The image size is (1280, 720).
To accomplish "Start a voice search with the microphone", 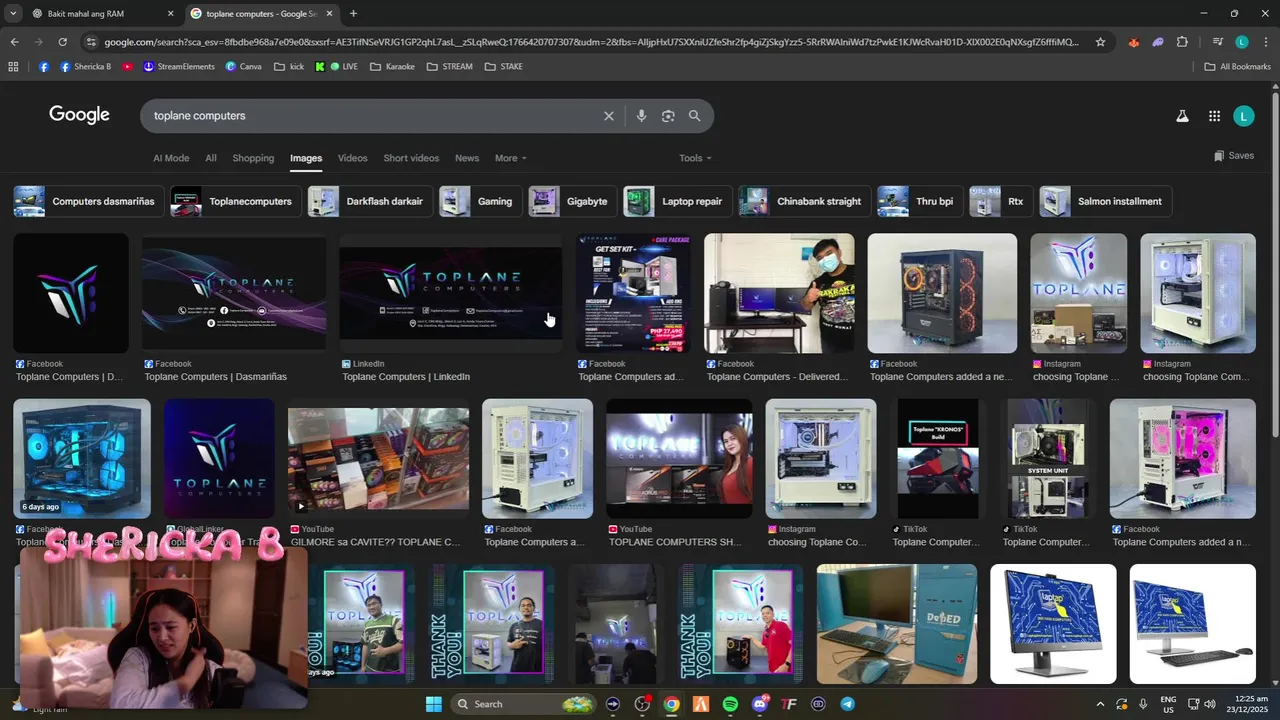I will coord(641,116).
